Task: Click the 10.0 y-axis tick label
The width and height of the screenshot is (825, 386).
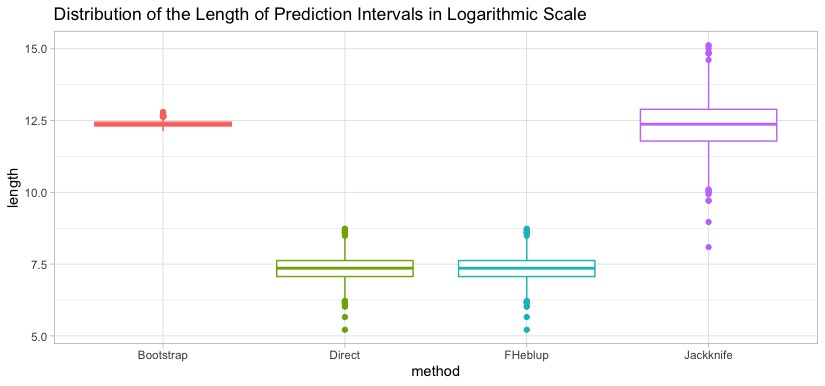Action: (x=35, y=192)
